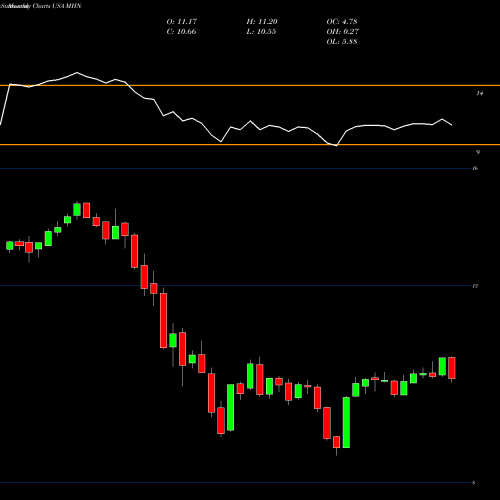Select the 'OL: 5.88' reading
Viewport: 500px width, 500px height.
point(342,42)
